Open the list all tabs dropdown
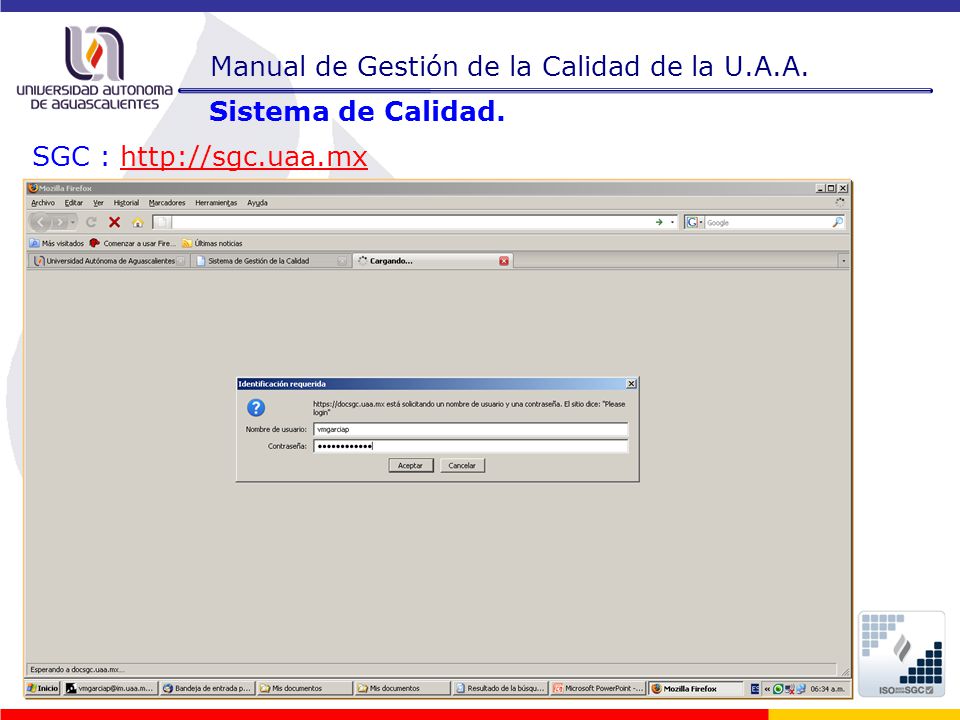Image resolution: width=960 pixels, height=720 pixels. tap(844, 261)
